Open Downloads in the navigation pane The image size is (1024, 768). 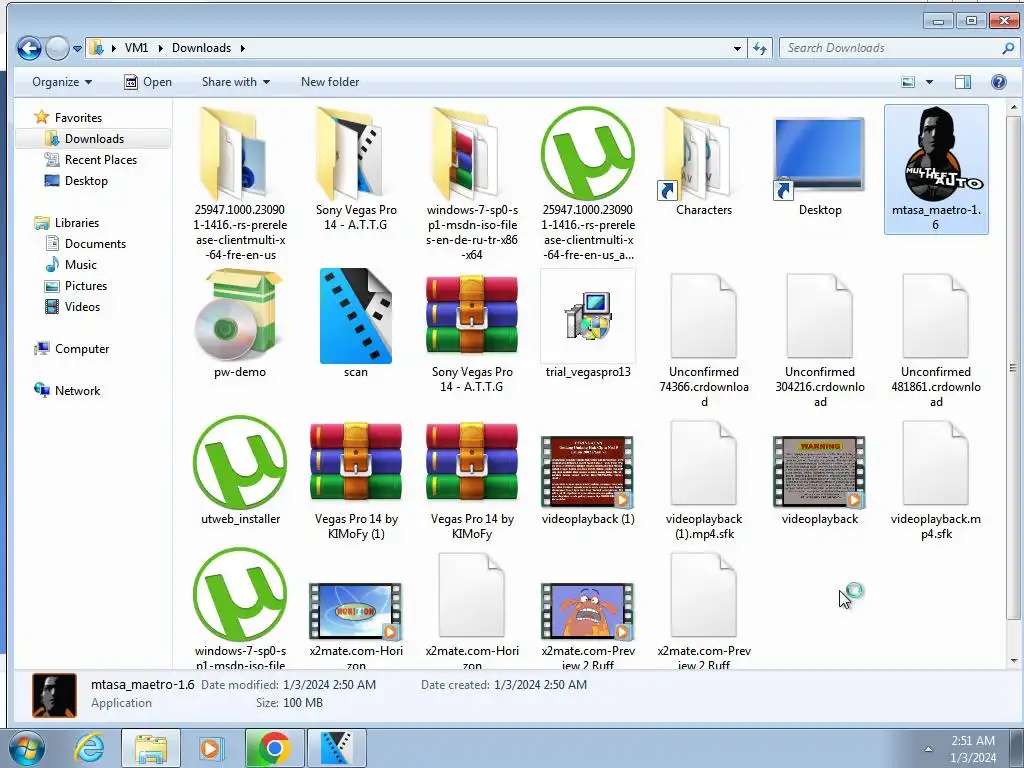pos(94,138)
